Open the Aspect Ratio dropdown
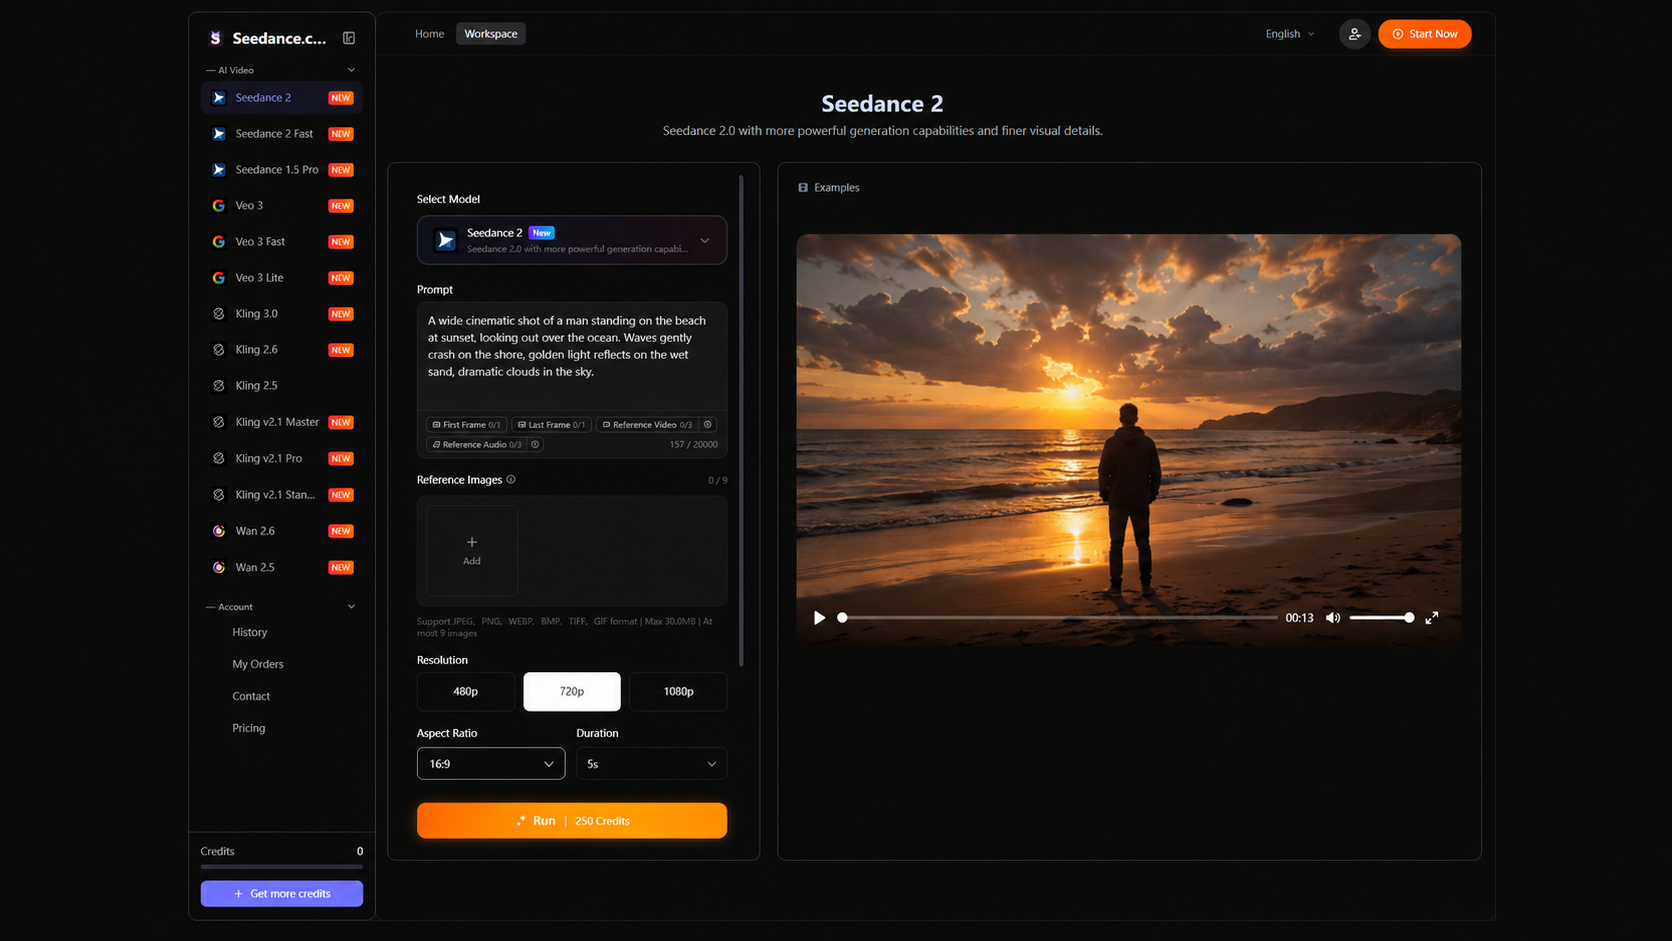The height and width of the screenshot is (941, 1672). pos(491,764)
